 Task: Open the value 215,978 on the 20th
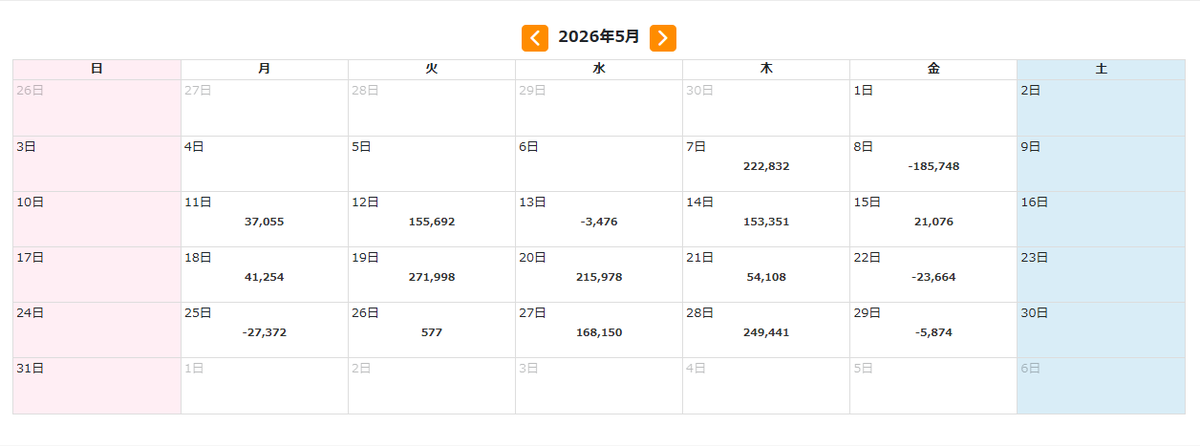599,276
